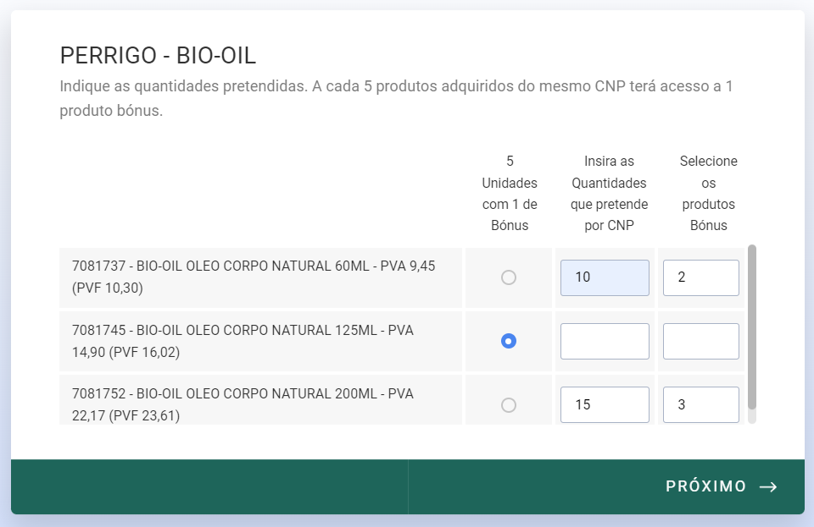Click the '5 Unidades com 1 de Bónus' header
The image size is (814, 527).
(509, 193)
